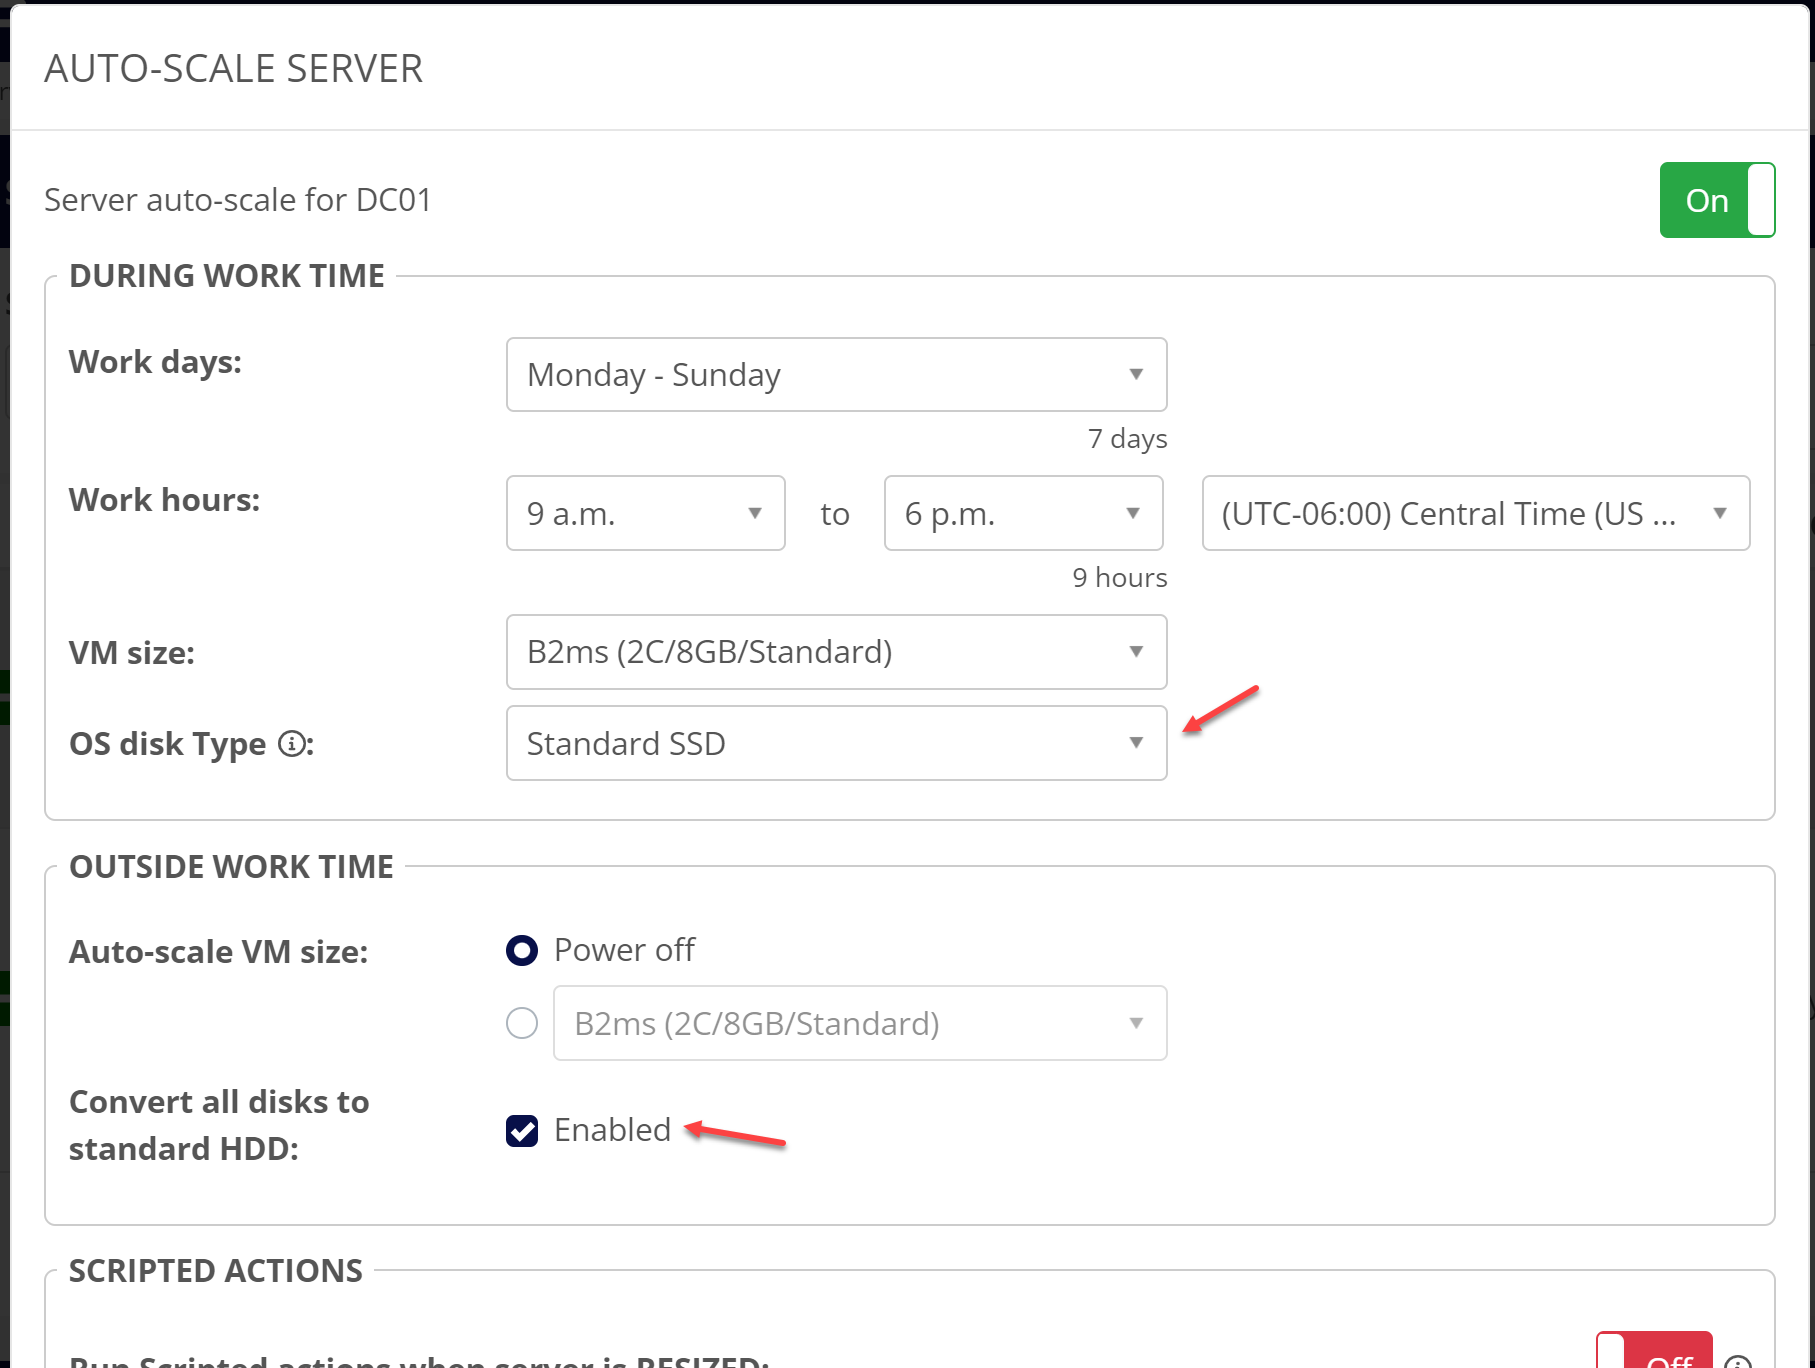Click the Enabled checkbox label text

612,1130
